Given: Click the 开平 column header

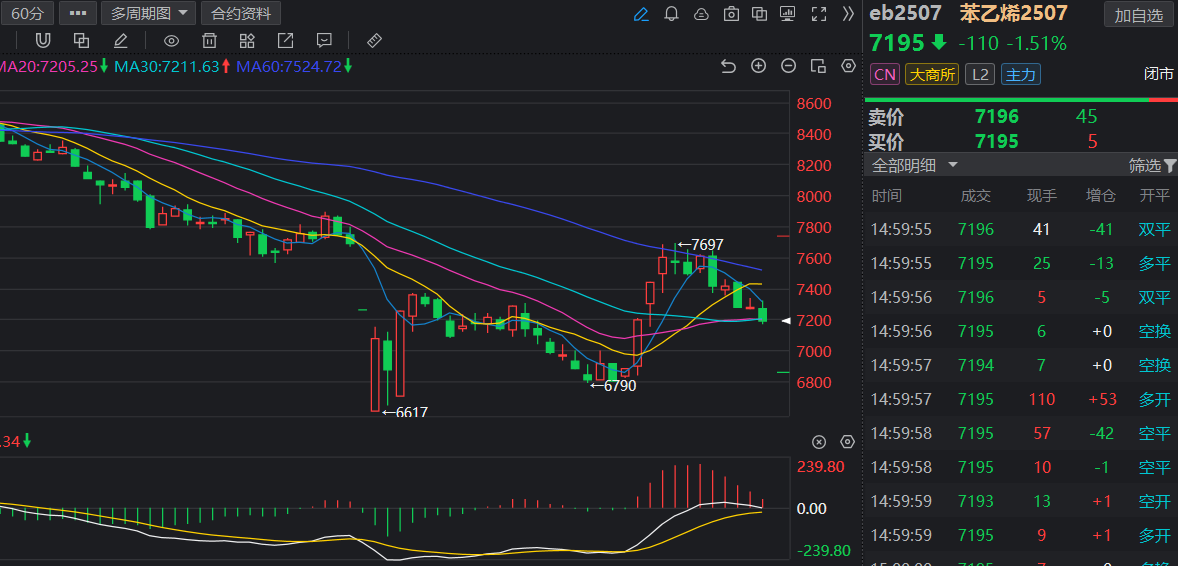Looking at the screenshot, I should click(x=1155, y=196).
